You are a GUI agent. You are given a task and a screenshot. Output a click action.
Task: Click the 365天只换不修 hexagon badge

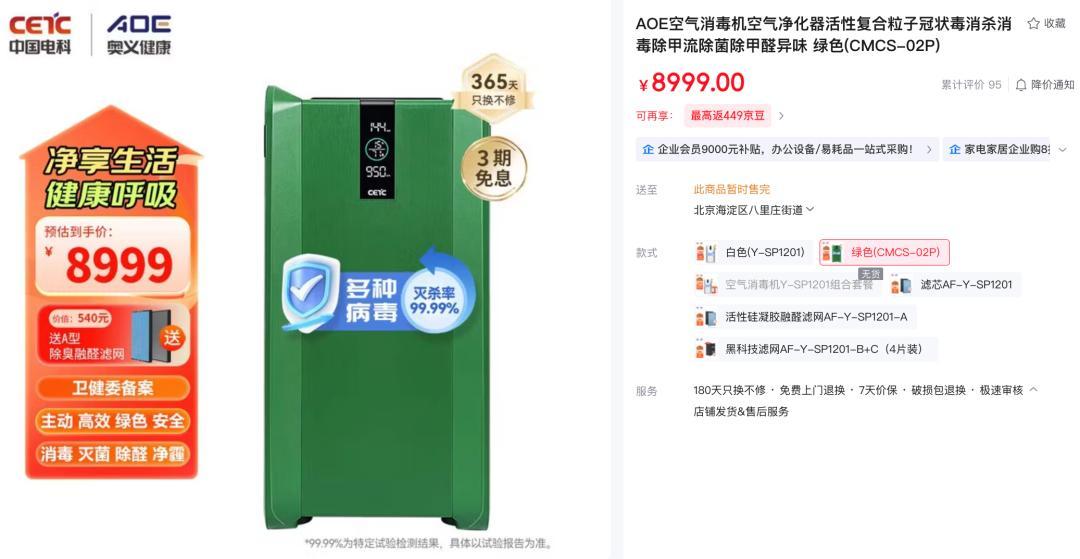click(x=493, y=89)
